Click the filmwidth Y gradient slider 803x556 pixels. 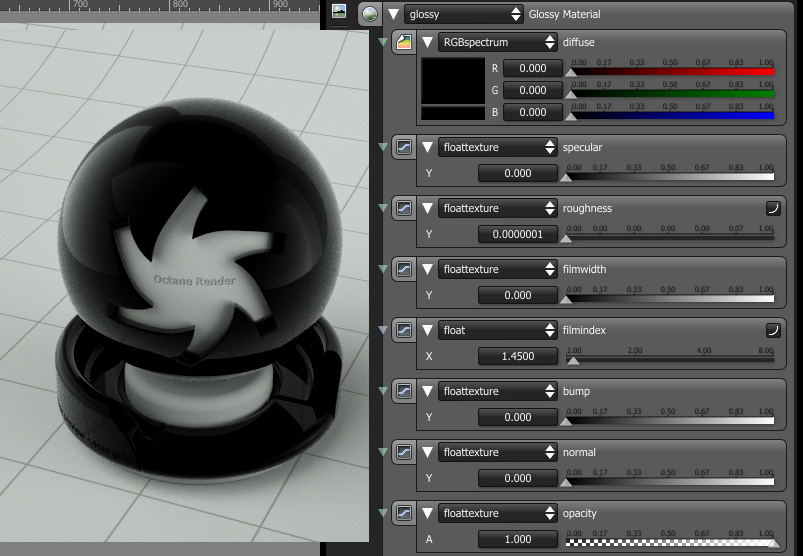[670, 298]
